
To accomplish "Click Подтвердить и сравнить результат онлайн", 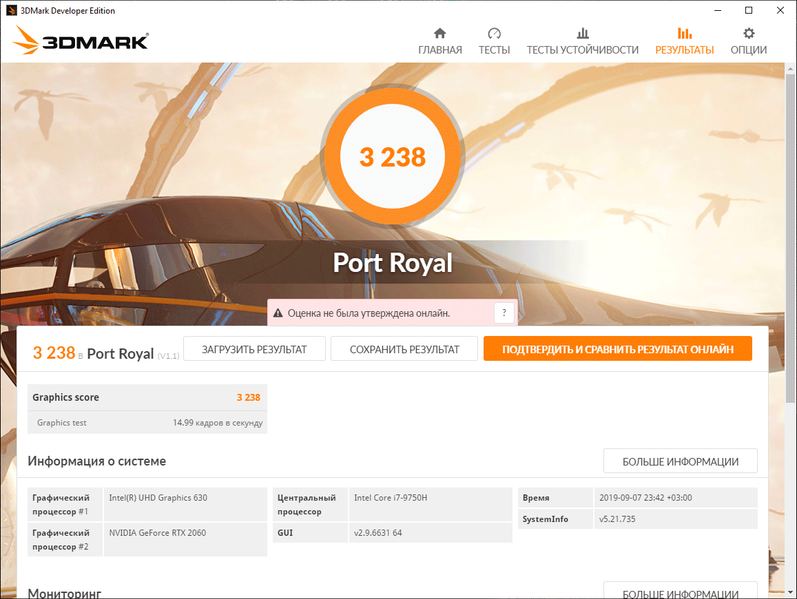I will pos(617,349).
